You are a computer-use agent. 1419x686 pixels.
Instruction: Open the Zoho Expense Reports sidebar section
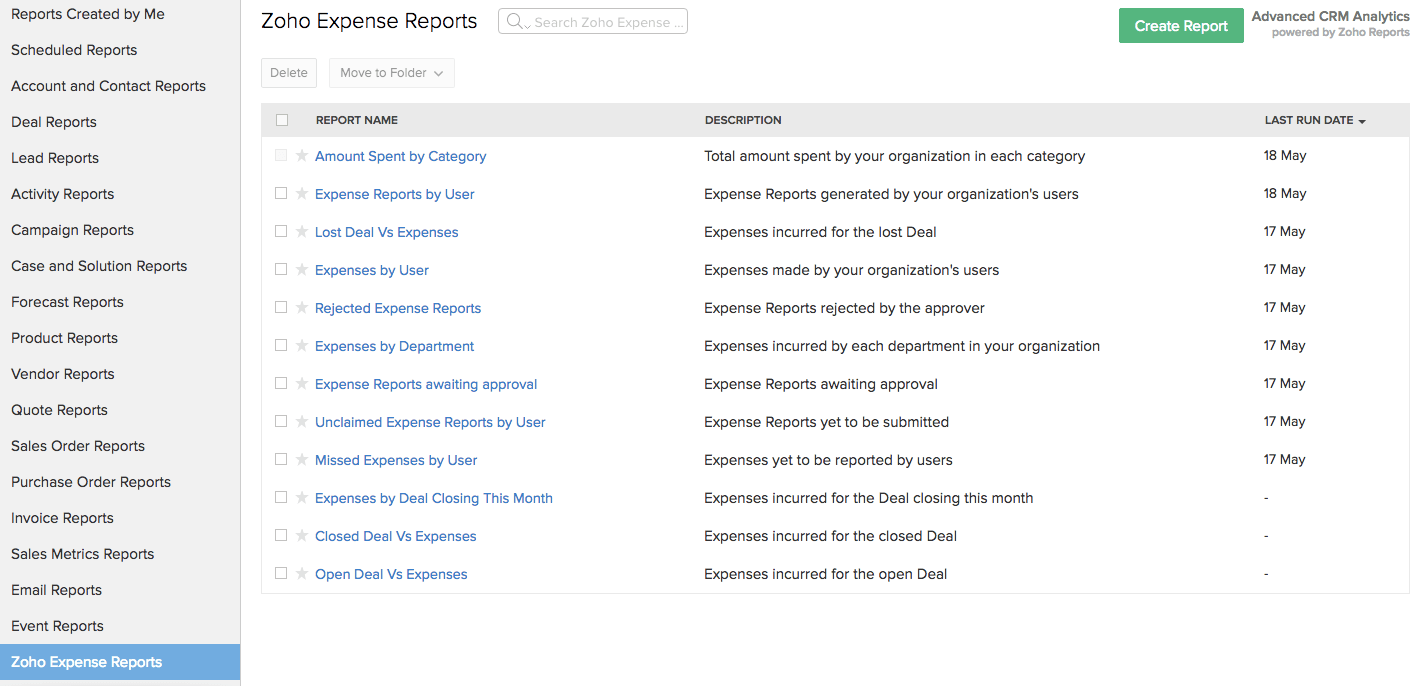point(86,662)
